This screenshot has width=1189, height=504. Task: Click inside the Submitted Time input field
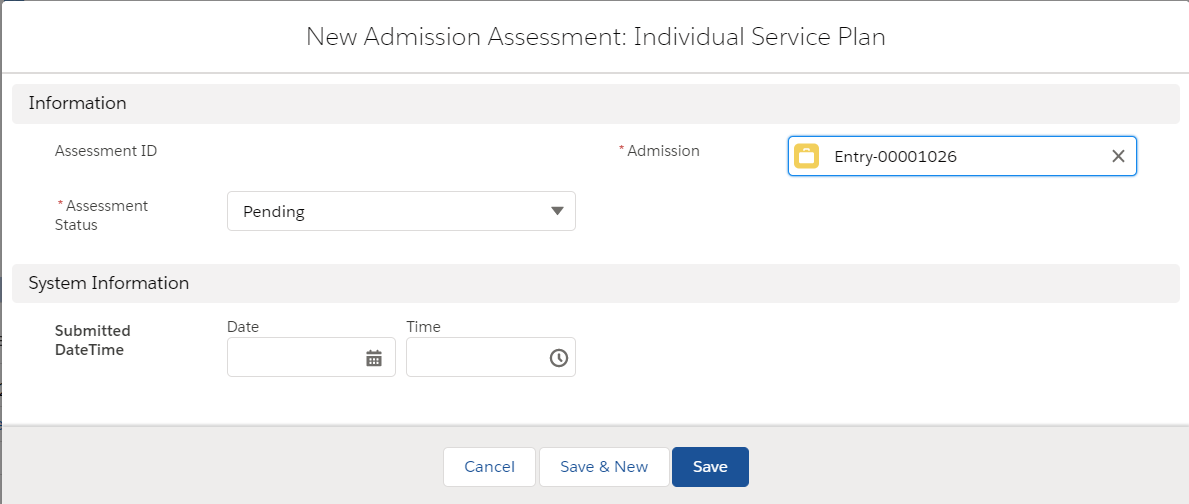tap(475, 358)
